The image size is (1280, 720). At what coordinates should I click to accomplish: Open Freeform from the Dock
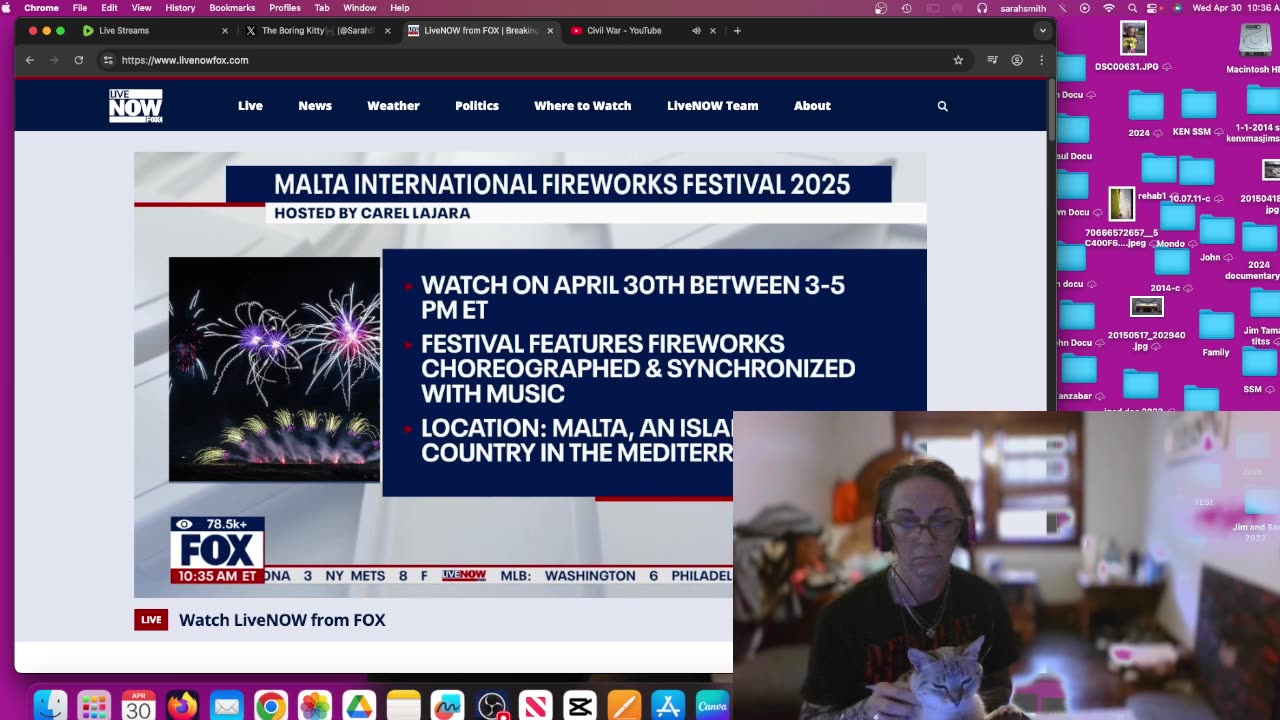[x=447, y=706]
